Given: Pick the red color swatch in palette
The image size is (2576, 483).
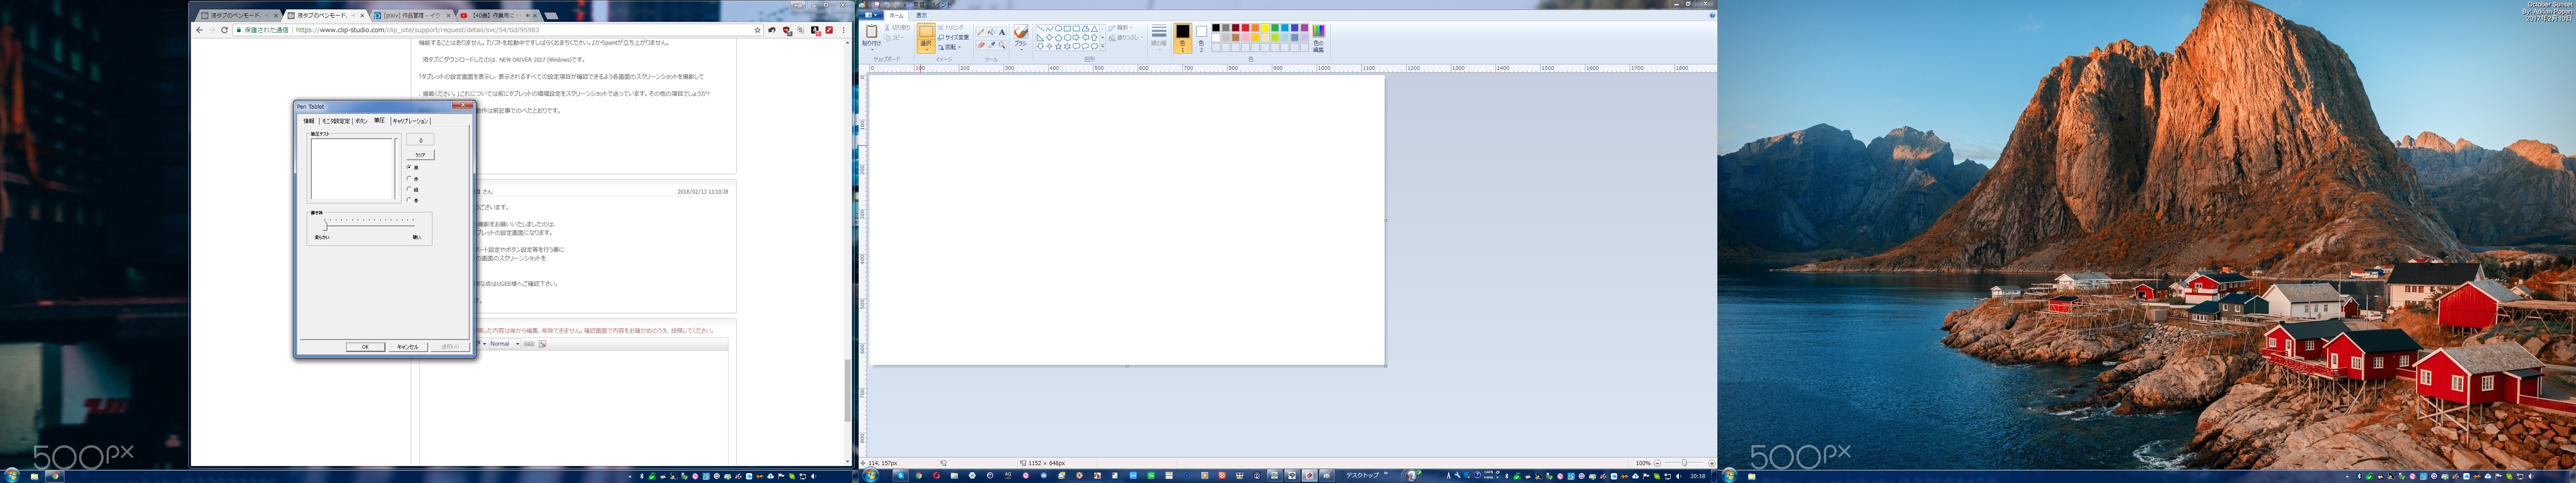Looking at the screenshot, I should tap(1245, 28).
